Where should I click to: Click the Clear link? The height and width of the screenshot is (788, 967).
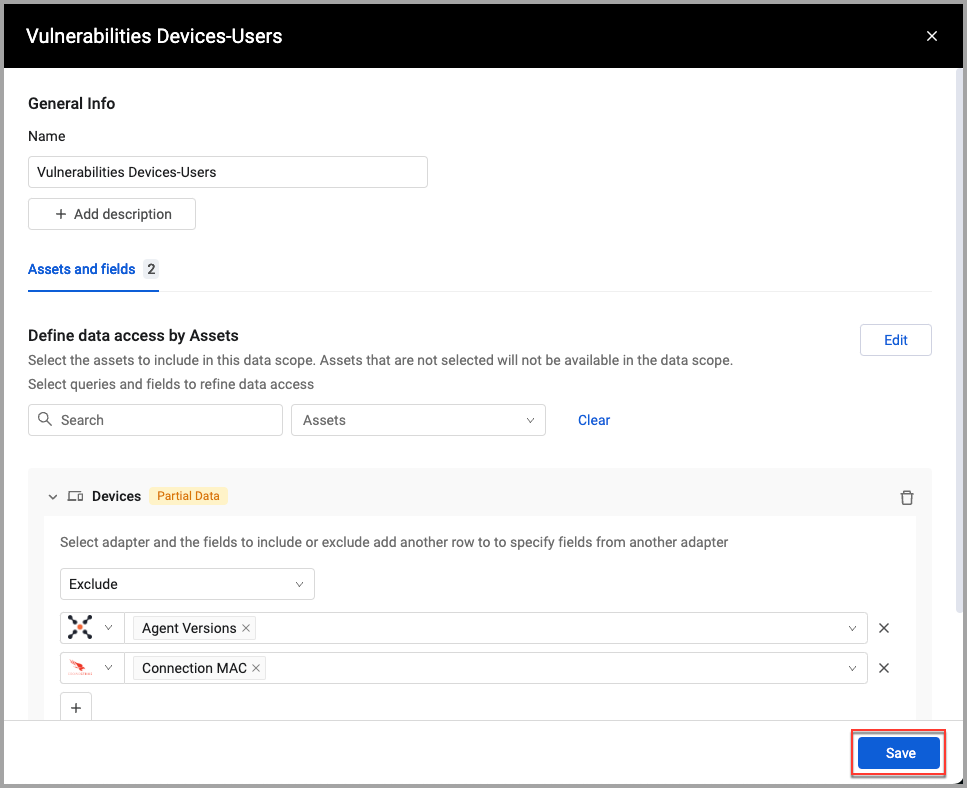pyautogui.click(x=593, y=420)
